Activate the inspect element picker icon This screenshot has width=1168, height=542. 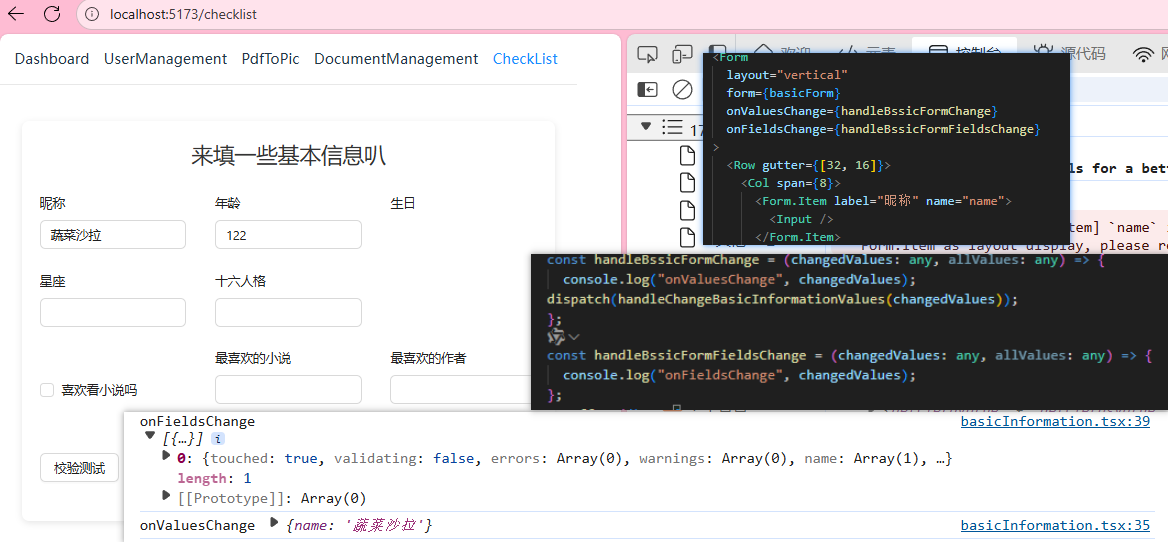pos(647,54)
